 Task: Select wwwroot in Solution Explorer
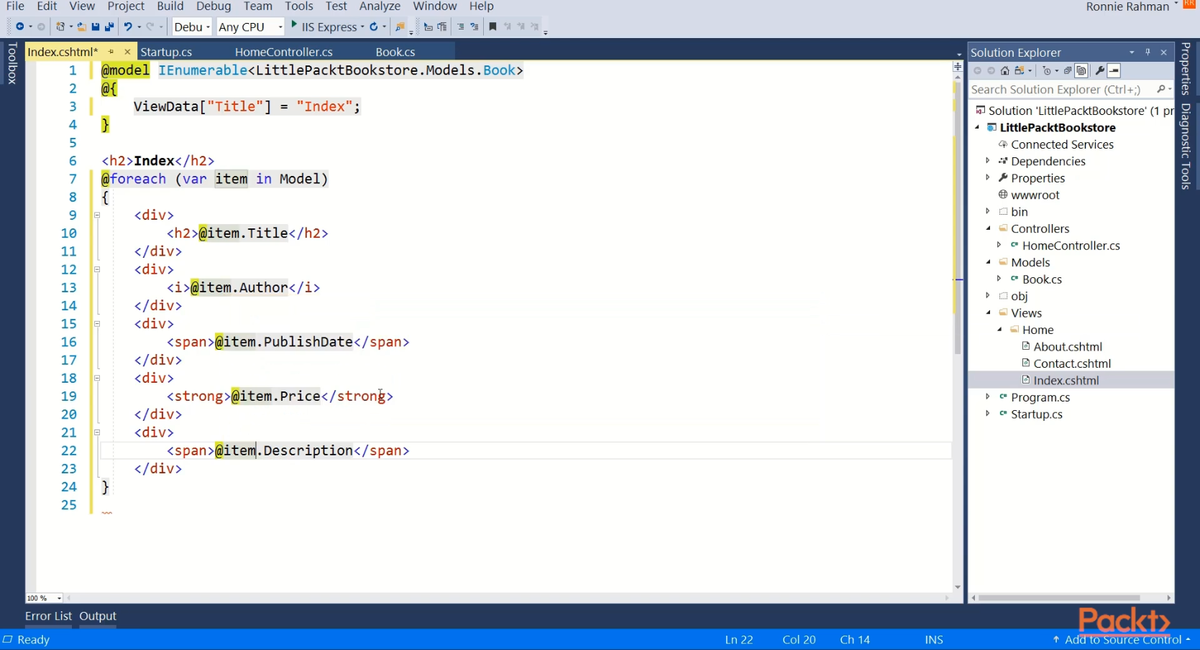[x=1035, y=195]
